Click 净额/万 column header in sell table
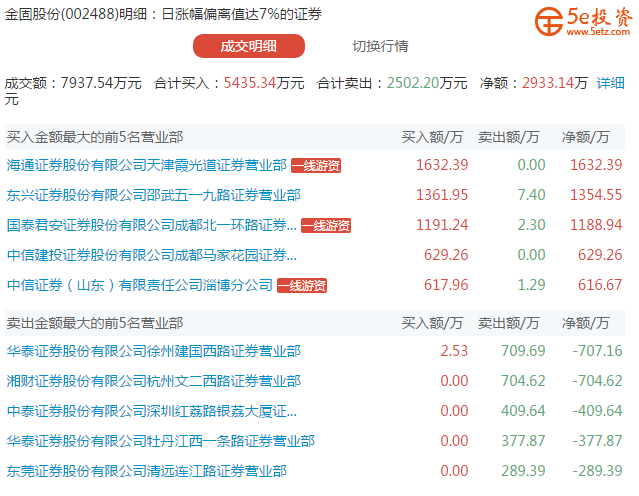Image resolution: width=639 pixels, height=496 pixels. coord(585,323)
